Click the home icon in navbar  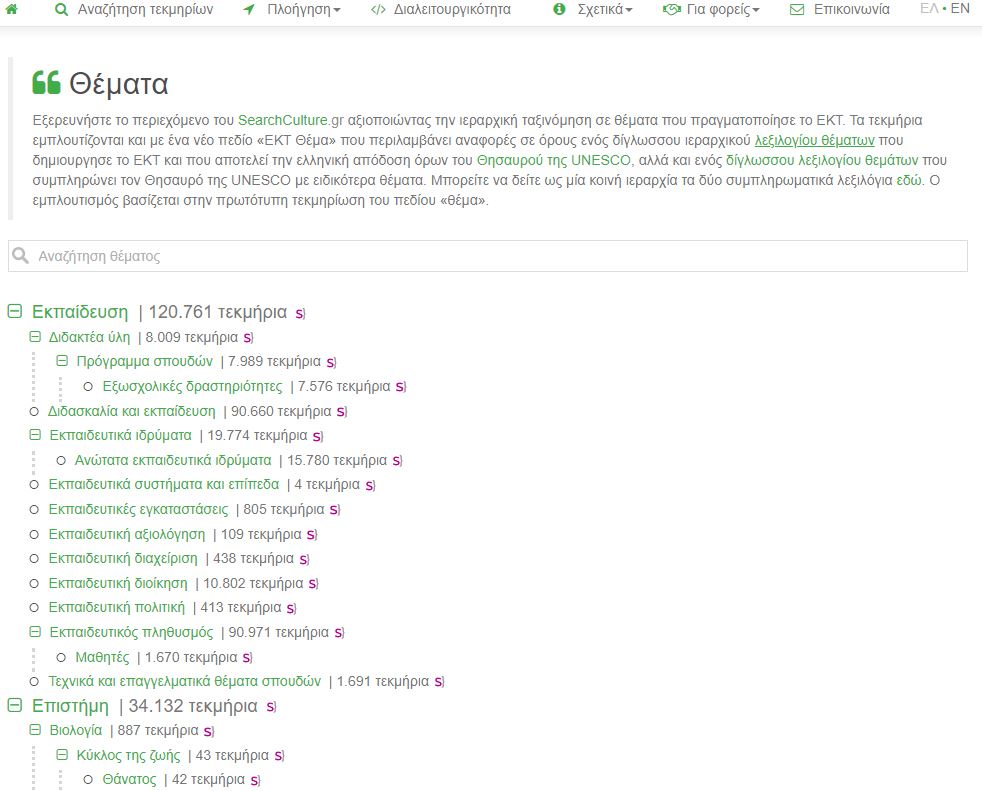(x=12, y=10)
